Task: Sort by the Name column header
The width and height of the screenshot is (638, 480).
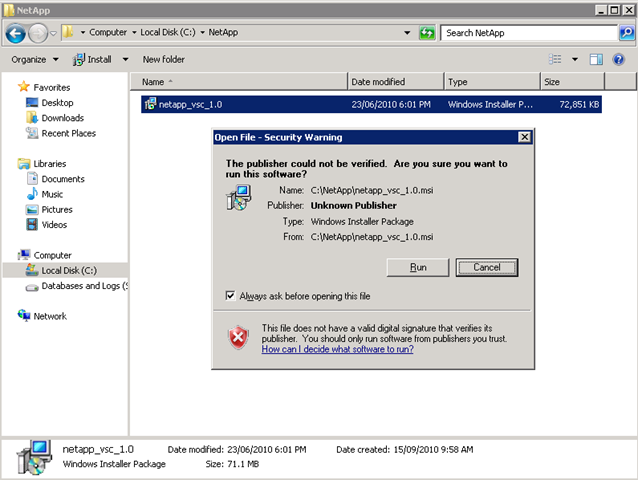Action: pyautogui.click(x=239, y=82)
